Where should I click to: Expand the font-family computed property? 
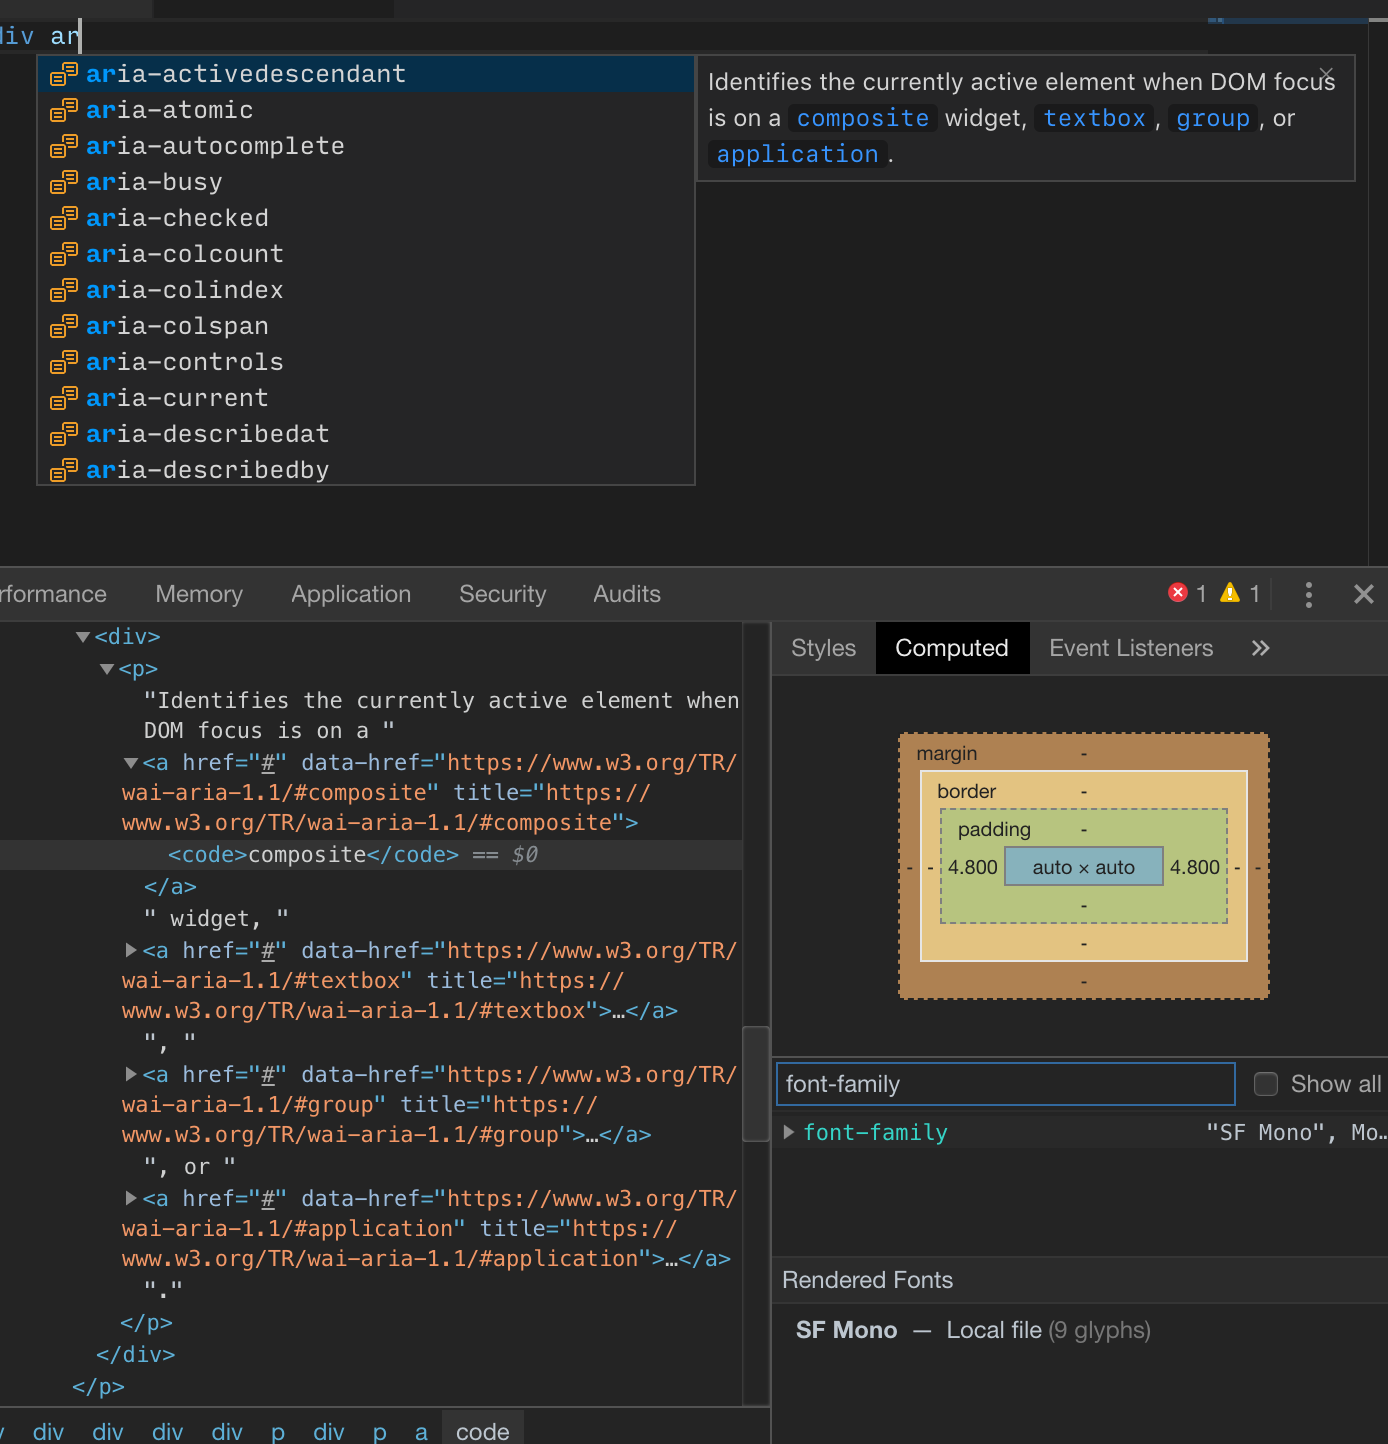tap(790, 1132)
